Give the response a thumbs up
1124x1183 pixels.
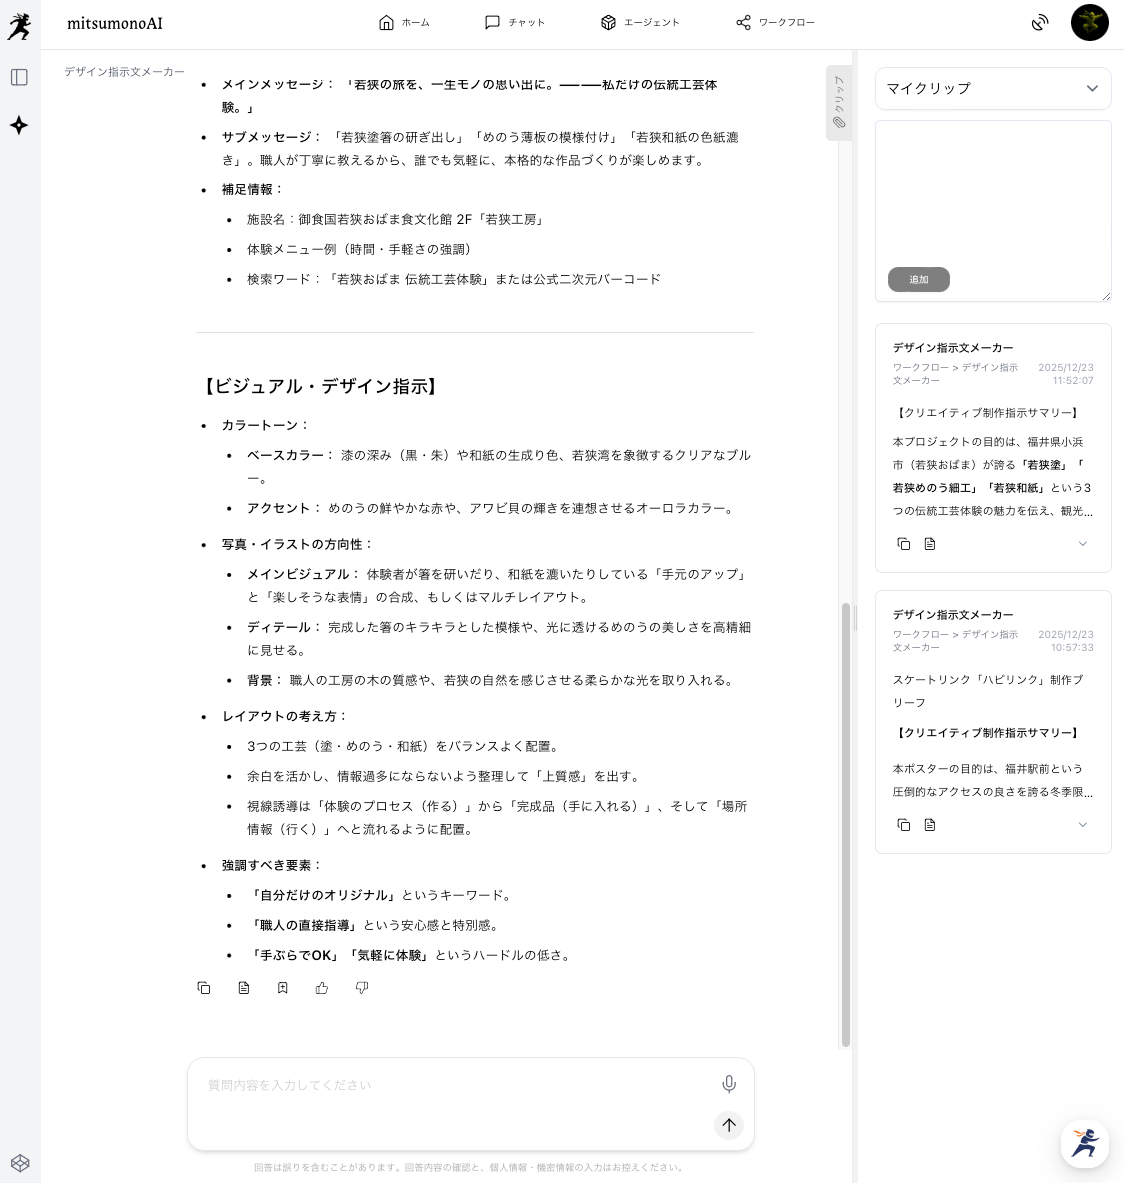pos(322,988)
